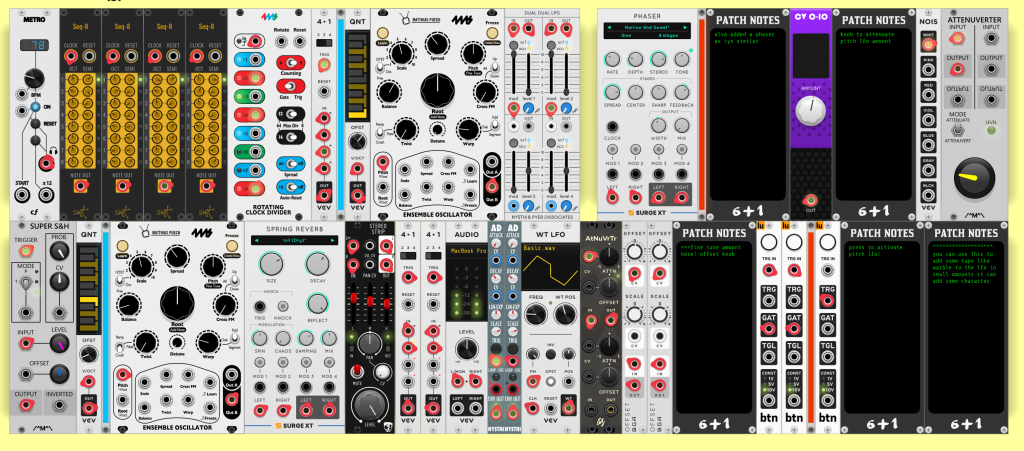This screenshot has width=1024, height=451.
Task: Flip the MODE switch on Super S&H
Action: tap(26, 284)
